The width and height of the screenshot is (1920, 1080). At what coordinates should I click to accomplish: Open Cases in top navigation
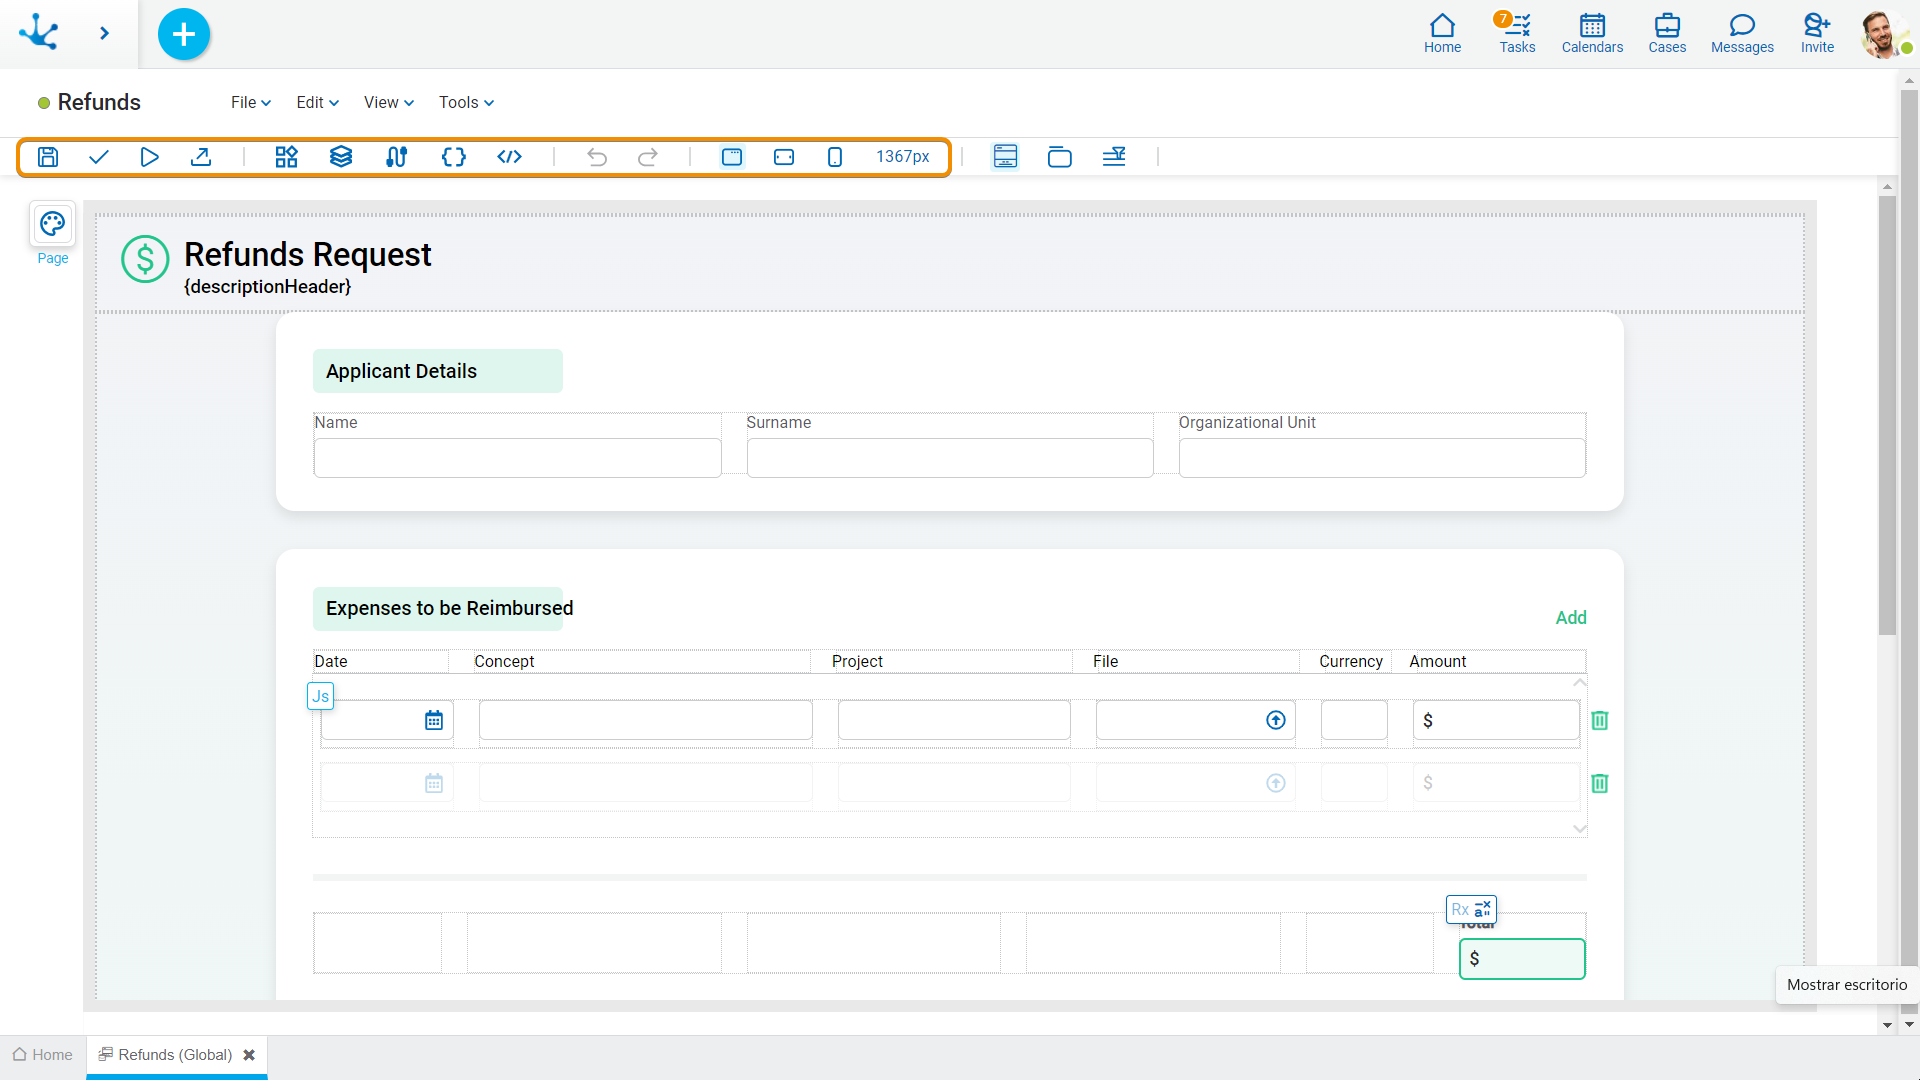click(1667, 33)
